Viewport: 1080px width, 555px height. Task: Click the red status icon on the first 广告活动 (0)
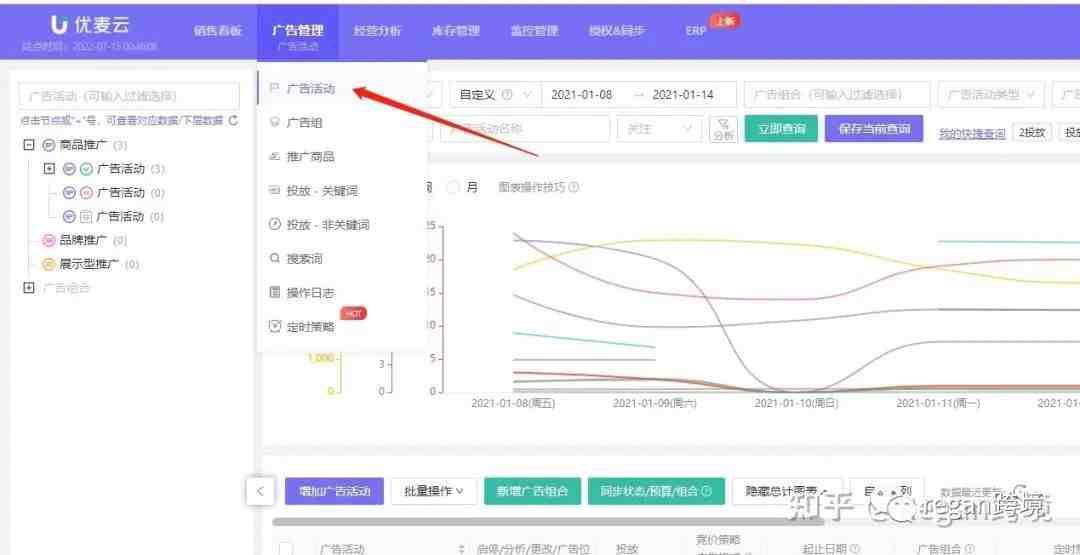[86, 192]
